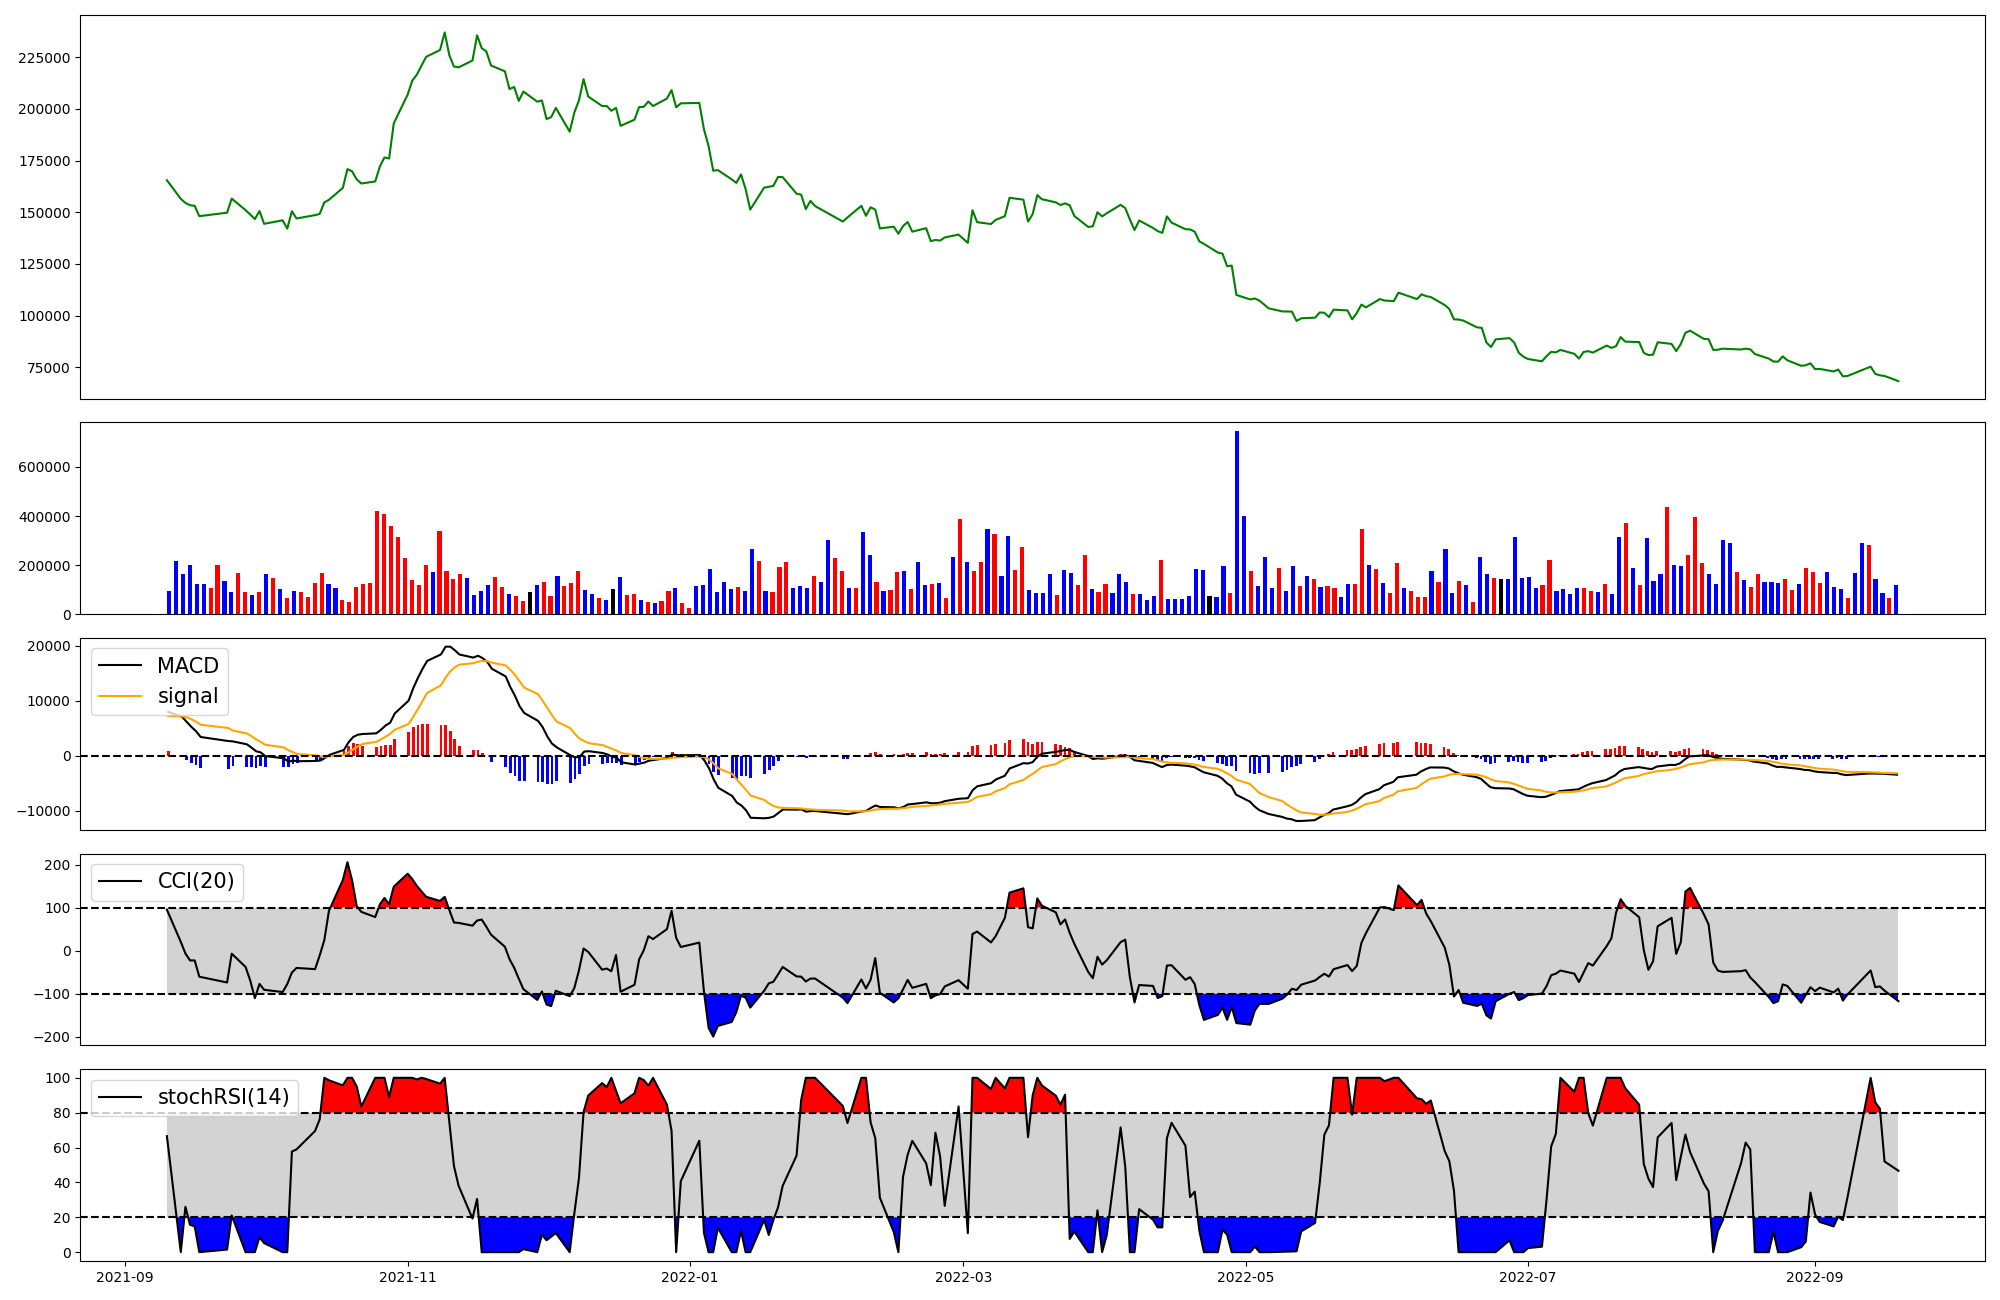The height and width of the screenshot is (1300, 2000).
Task: Click the highest peak of the green price line
Action: (445, 33)
